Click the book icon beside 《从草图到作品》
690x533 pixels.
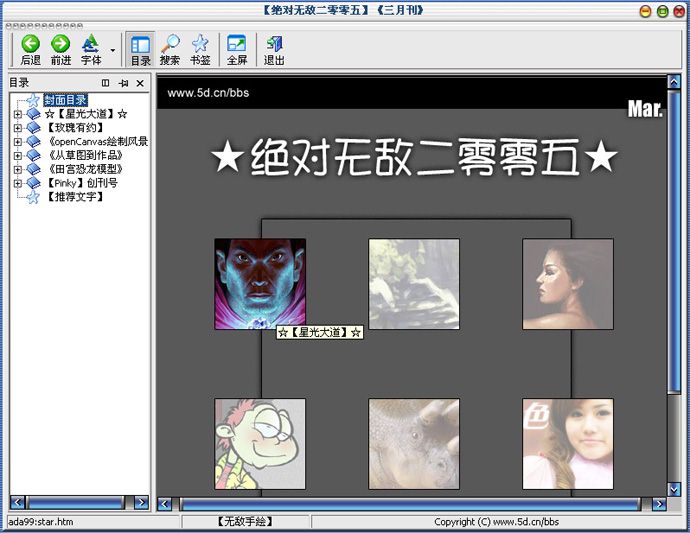pos(33,155)
